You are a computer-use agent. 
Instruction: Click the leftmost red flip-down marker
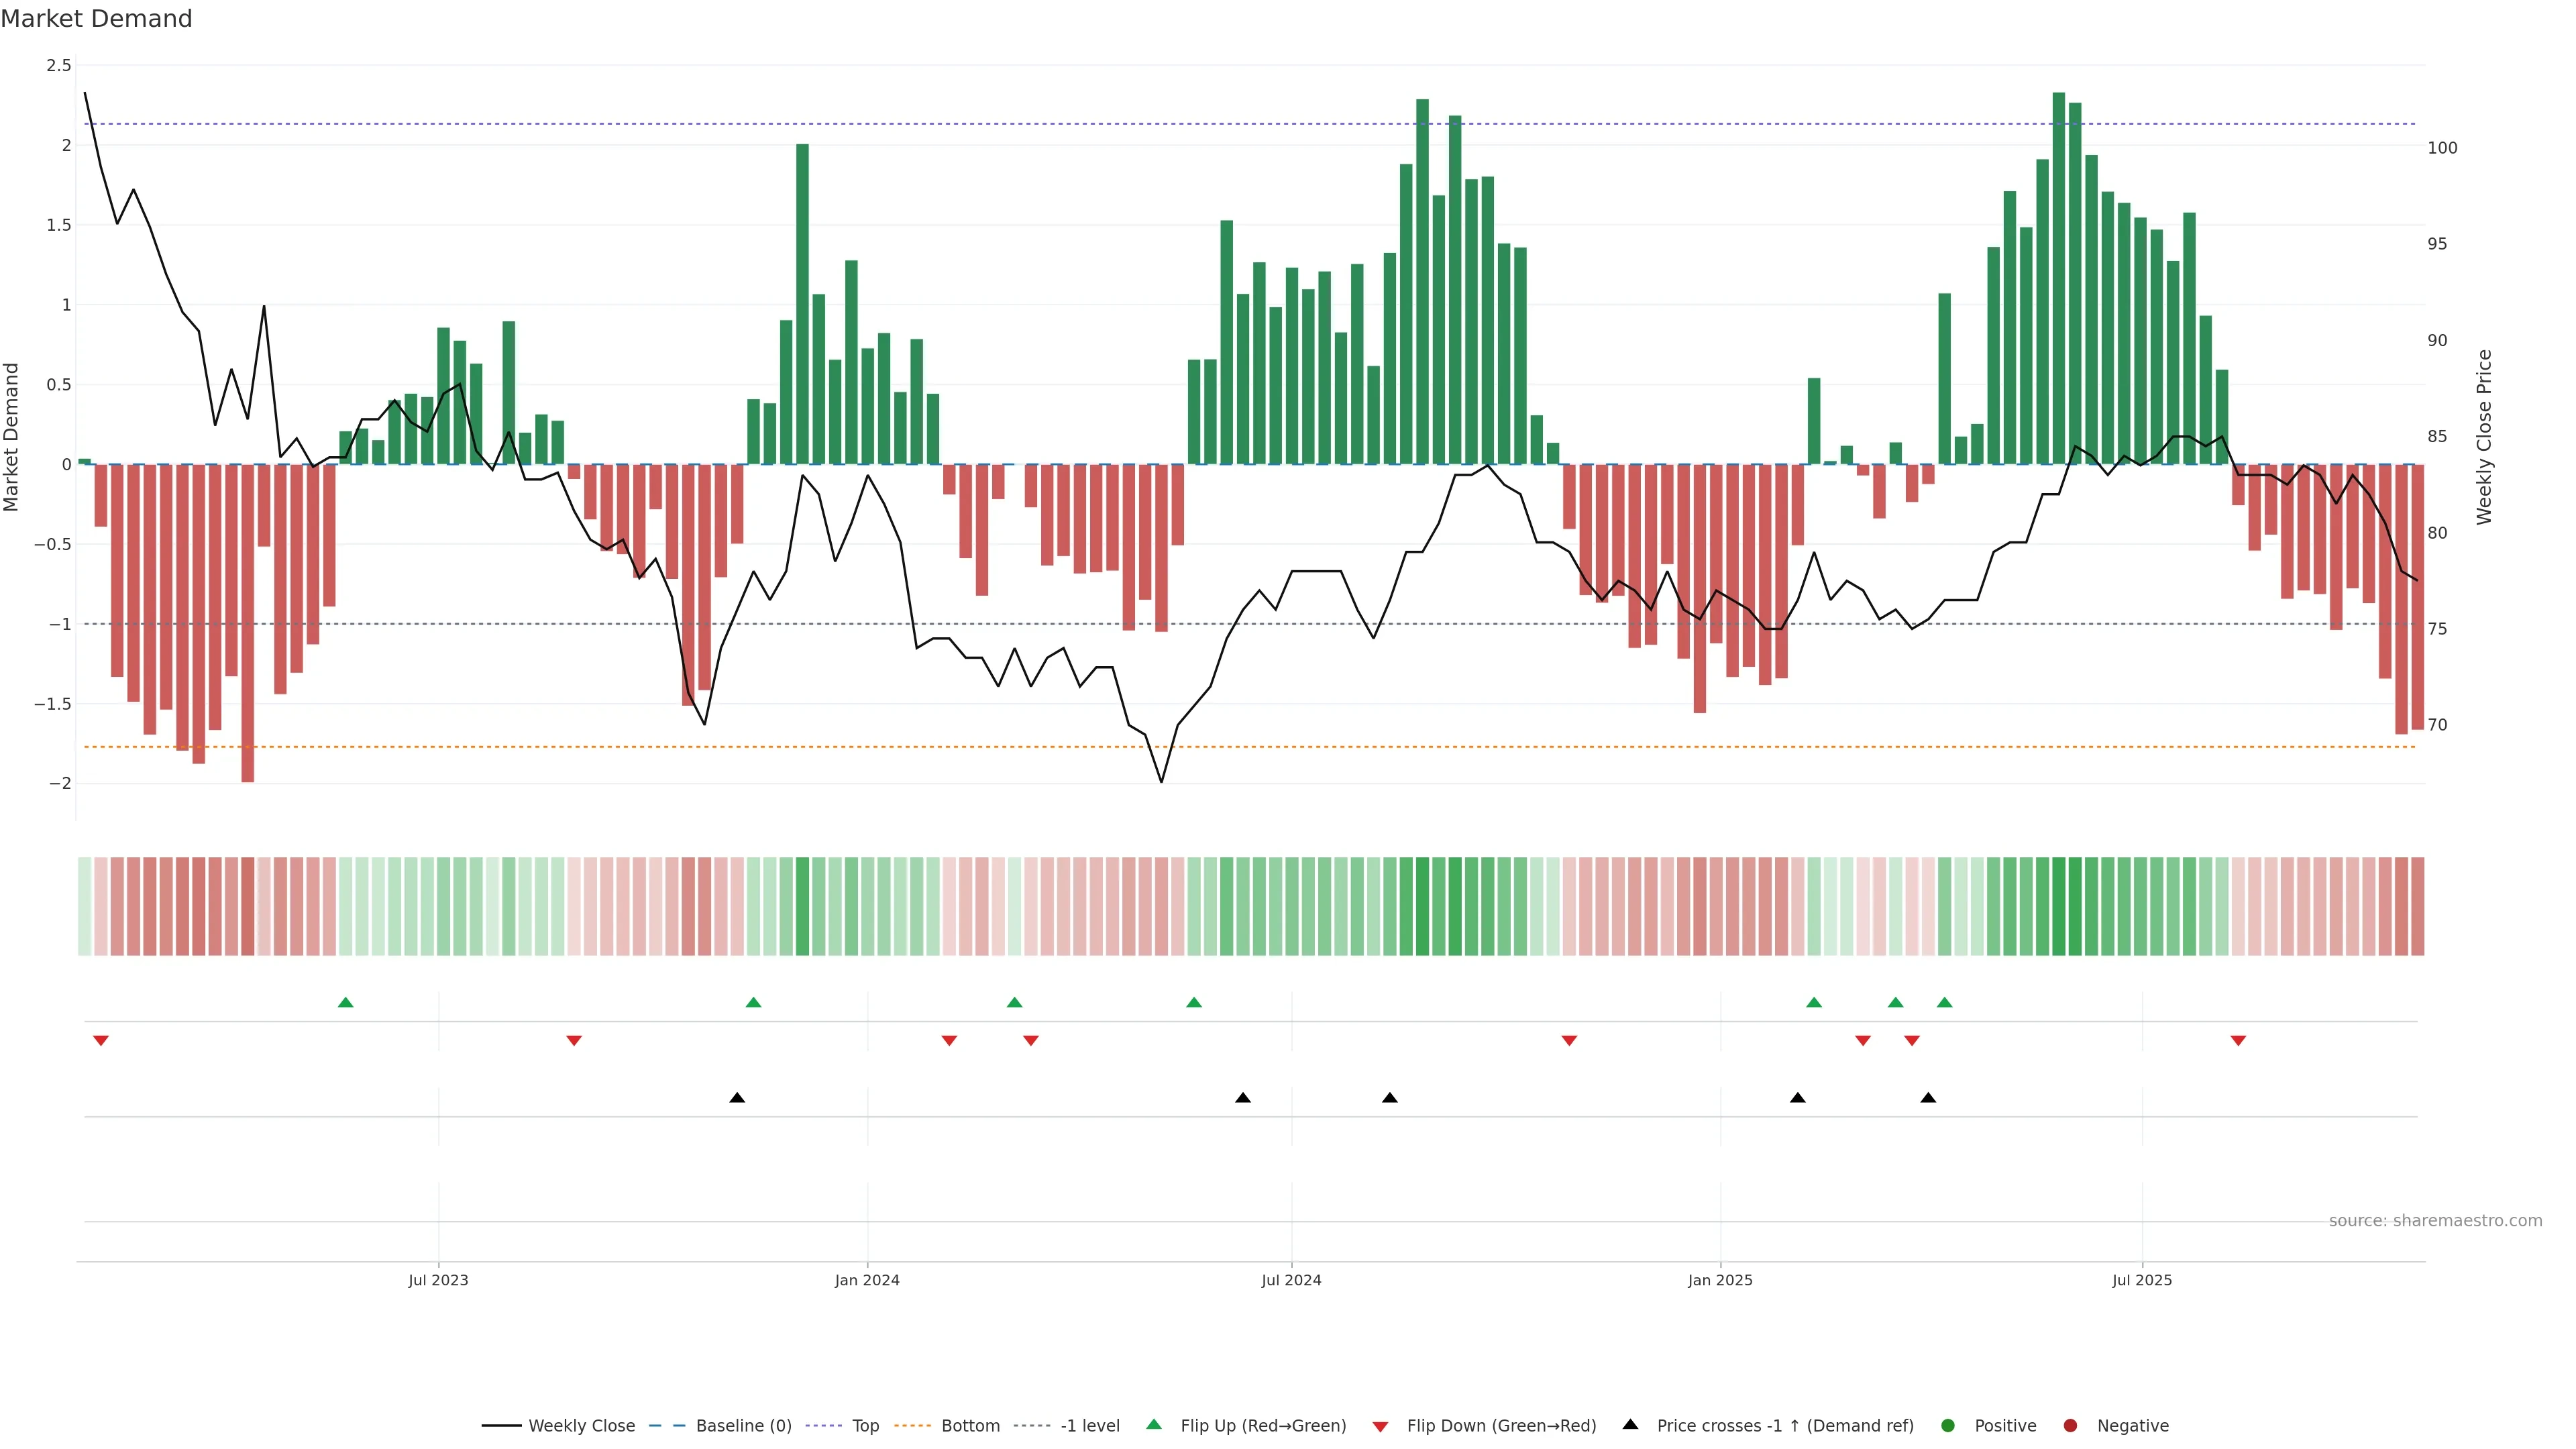coord(101,1041)
